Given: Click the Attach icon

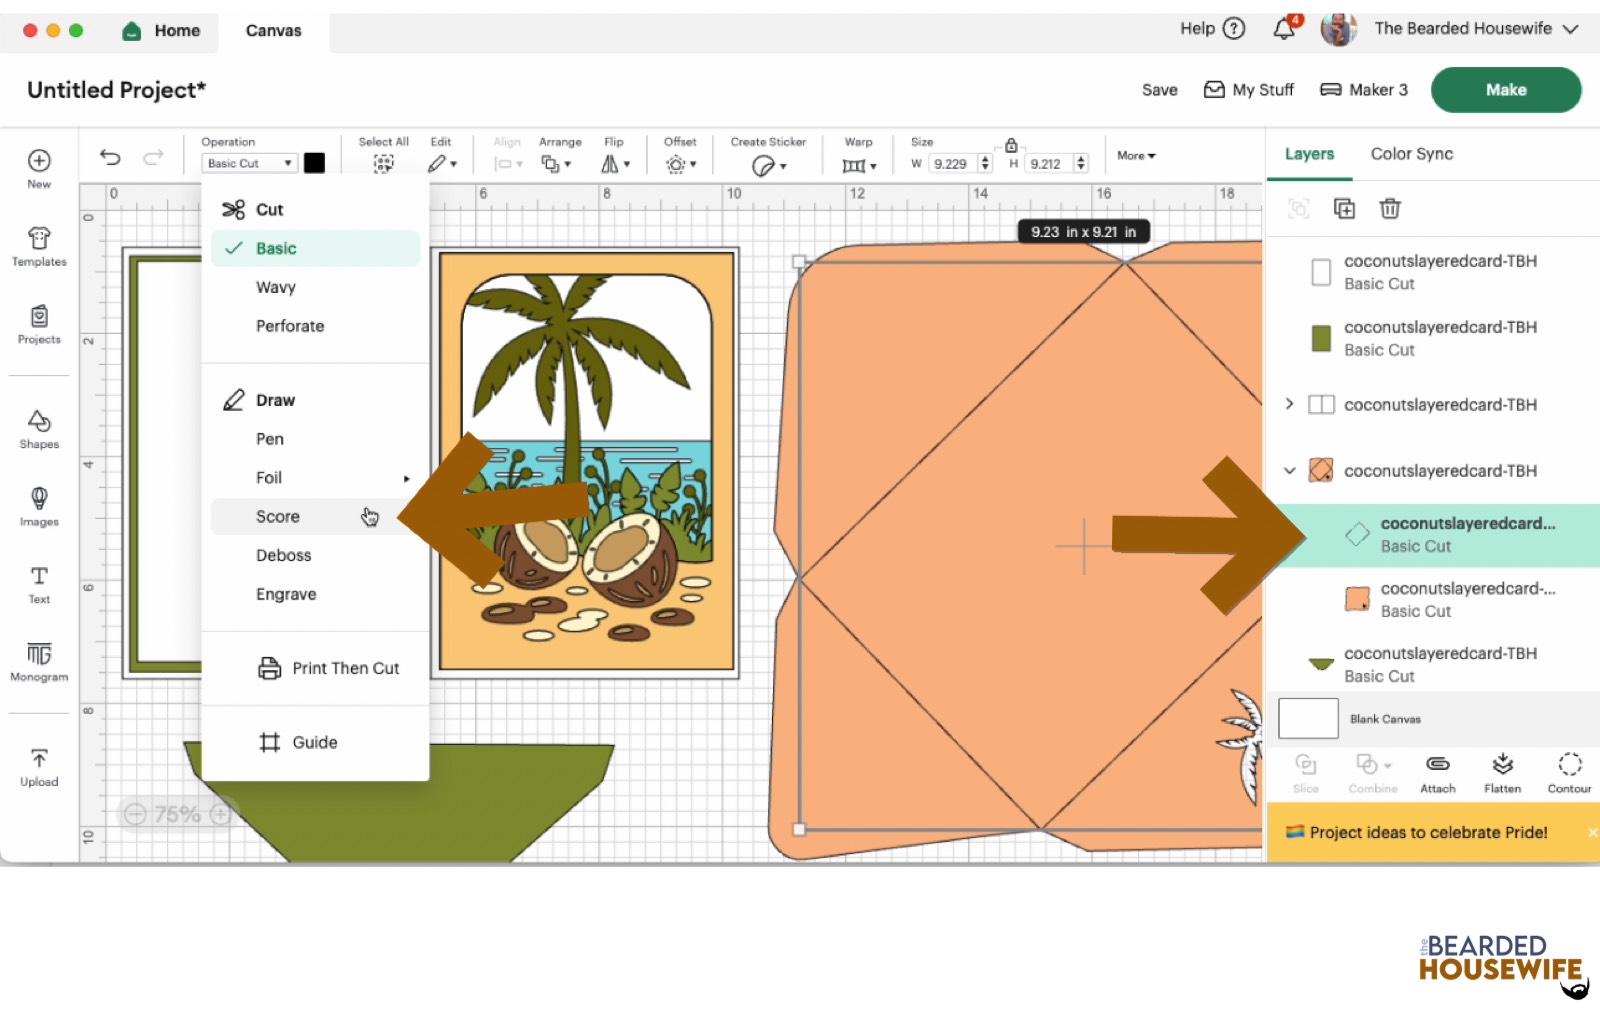Looking at the screenshot, I should (x=1437, y=773).
